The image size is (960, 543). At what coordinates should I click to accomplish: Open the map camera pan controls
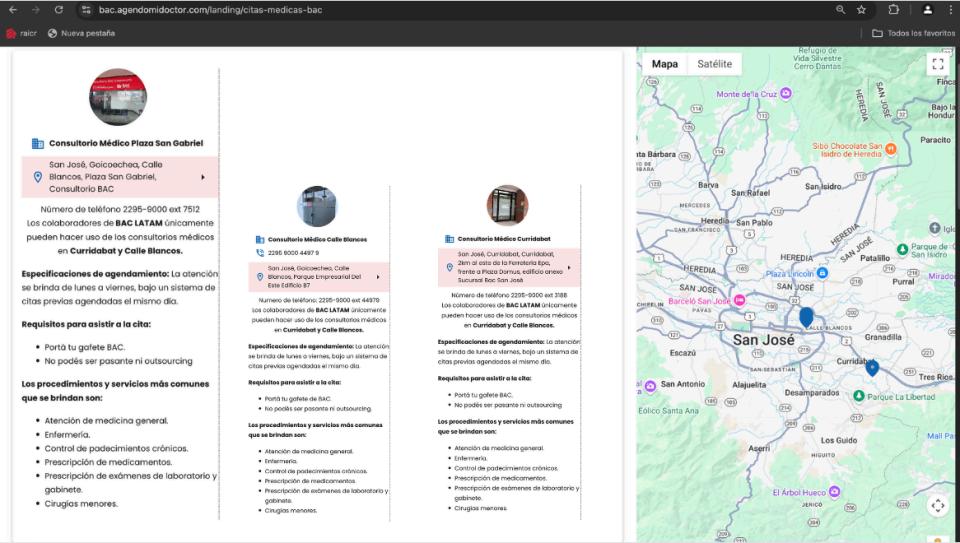coord(937,505)
